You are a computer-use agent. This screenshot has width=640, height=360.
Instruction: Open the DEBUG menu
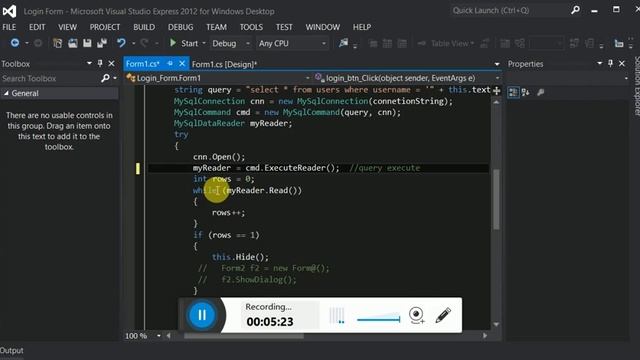click(x=180, y=27)
